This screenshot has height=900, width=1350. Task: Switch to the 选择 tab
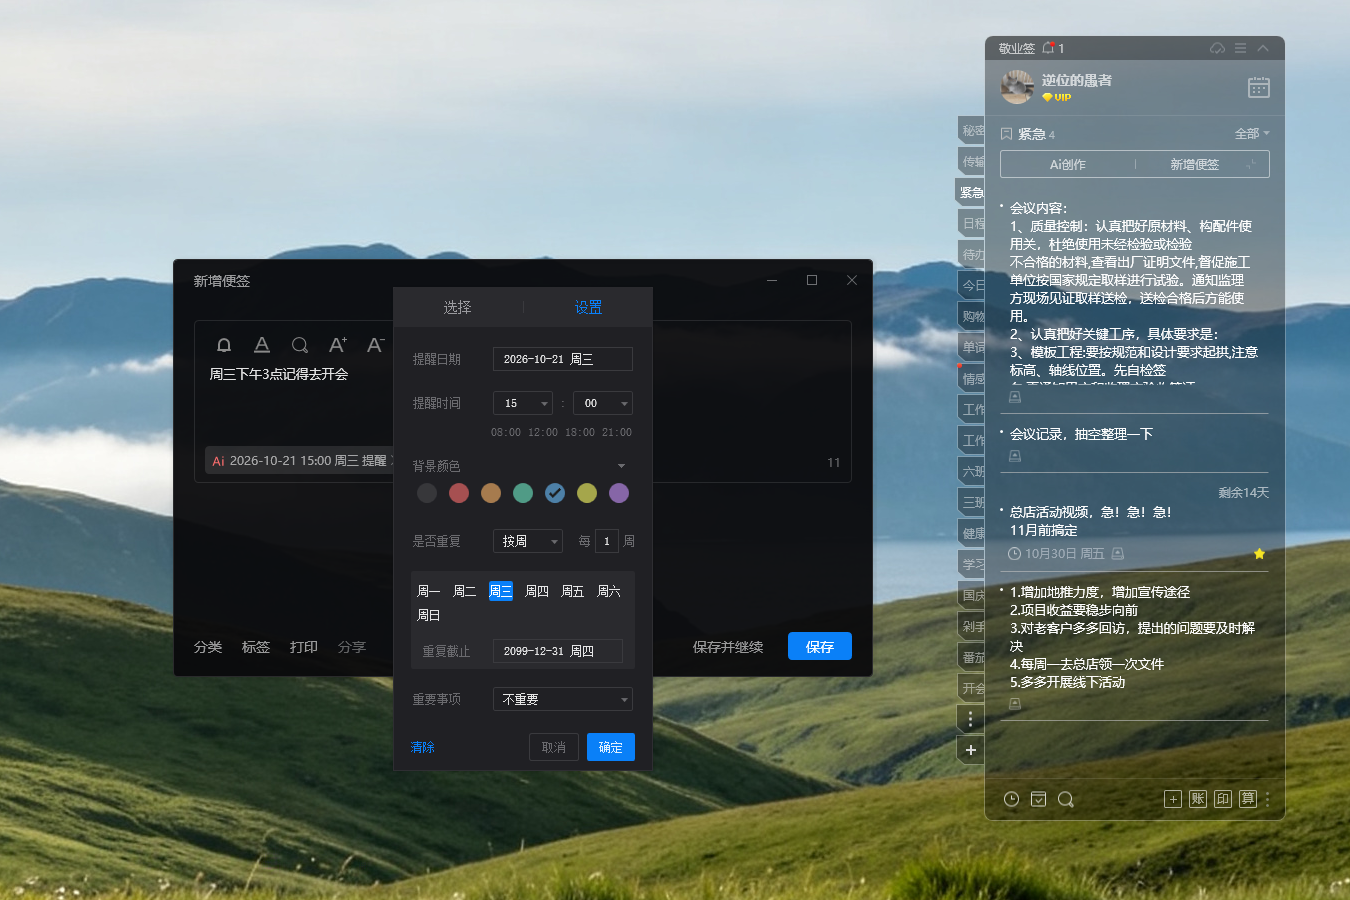pos(458,307)
